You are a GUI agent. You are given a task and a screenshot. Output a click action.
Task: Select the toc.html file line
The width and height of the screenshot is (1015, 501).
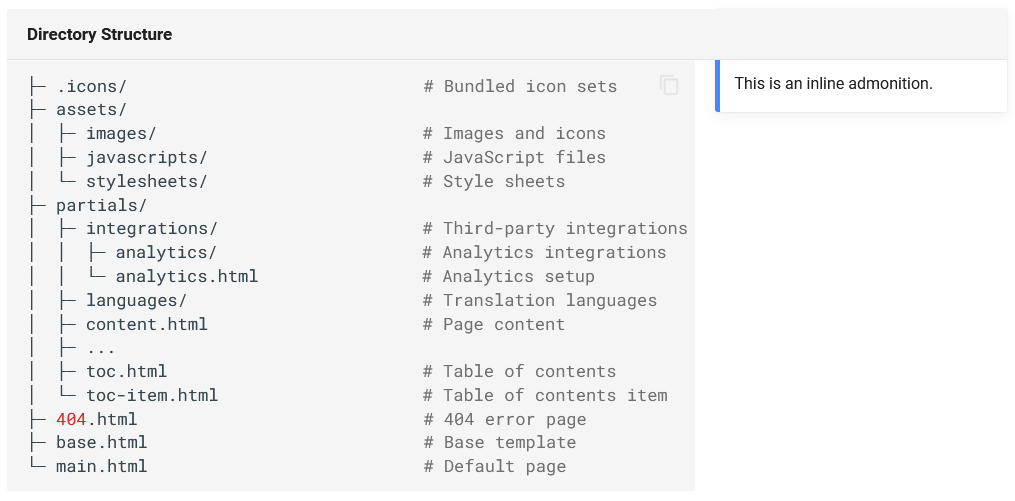[126, 372]
